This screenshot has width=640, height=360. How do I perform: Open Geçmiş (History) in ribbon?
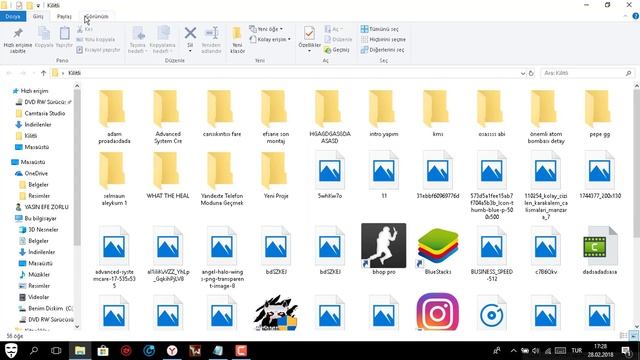click(337, 50)
